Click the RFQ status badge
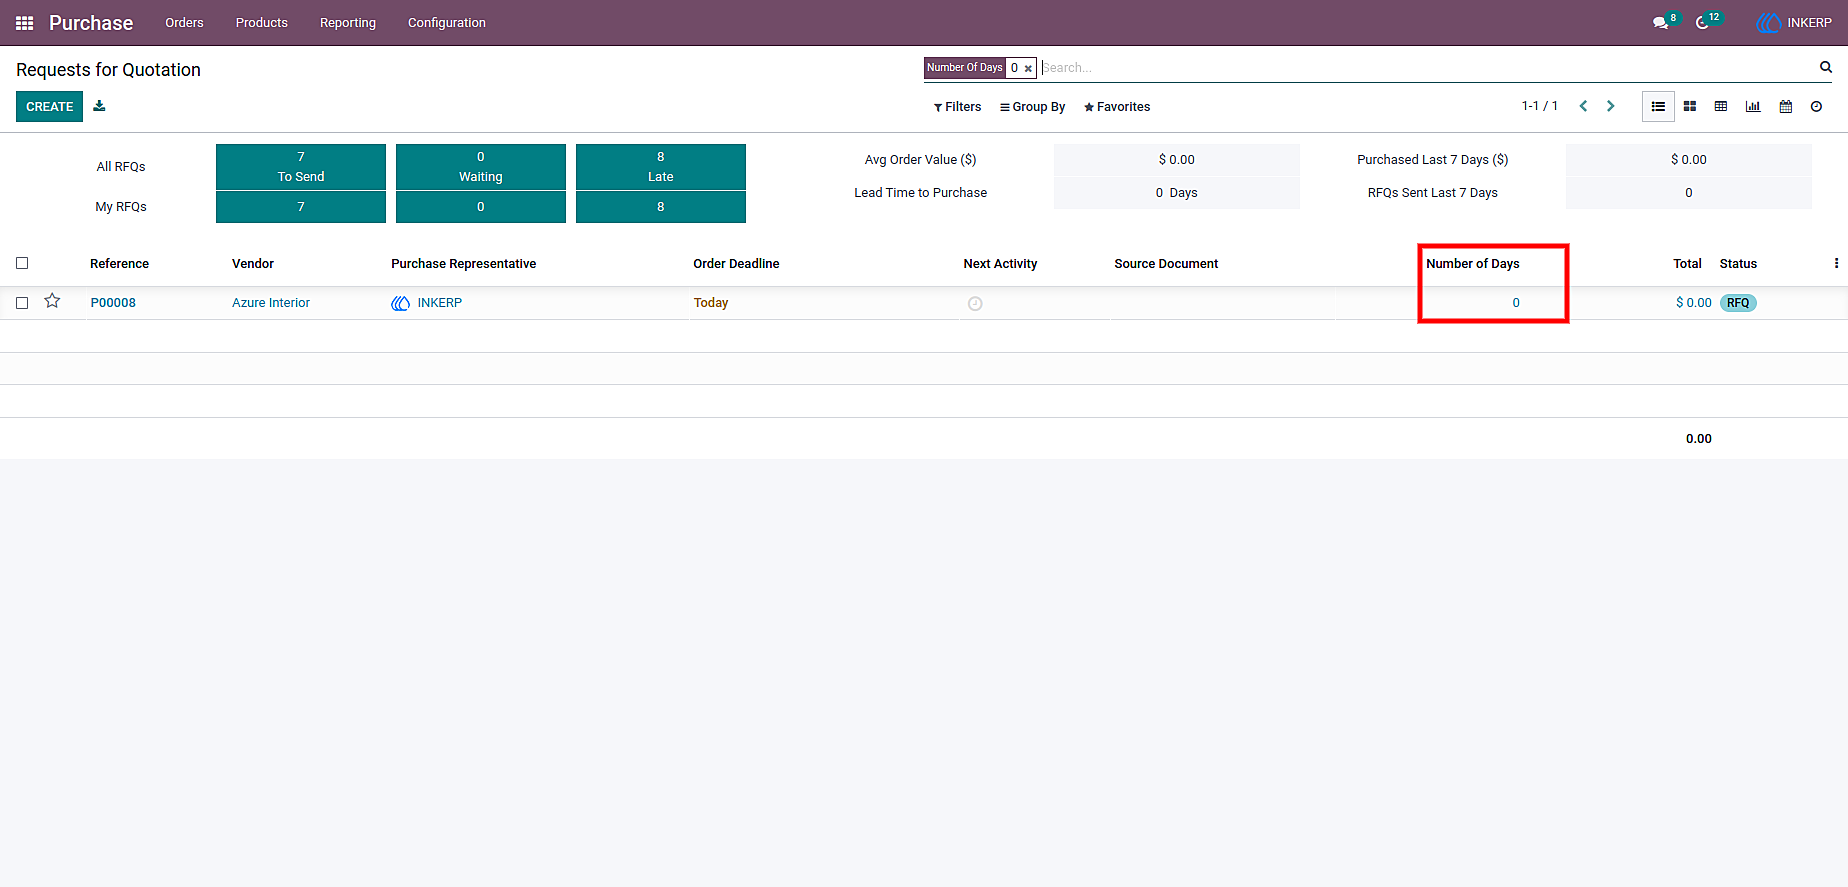The width and height of the screenshot is (1848, 887). click(x=1738, y=303)
